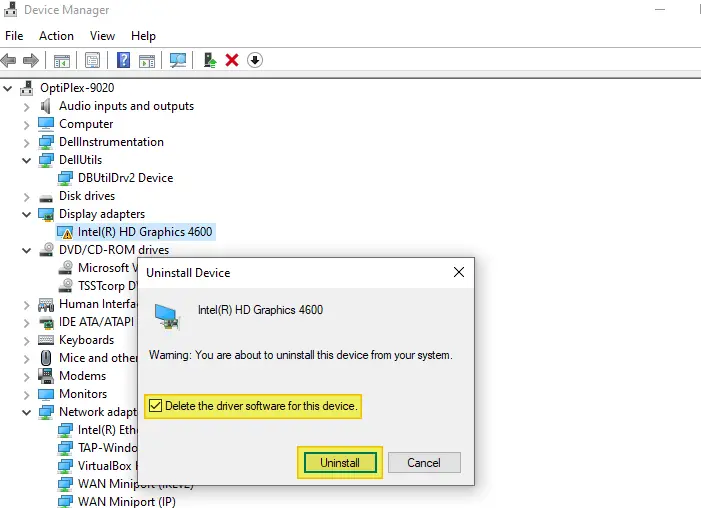This screenshot has width=701, height=508.
Task: Select Intel(R) HD Graphics 4600 tree item
Action: 145,232
